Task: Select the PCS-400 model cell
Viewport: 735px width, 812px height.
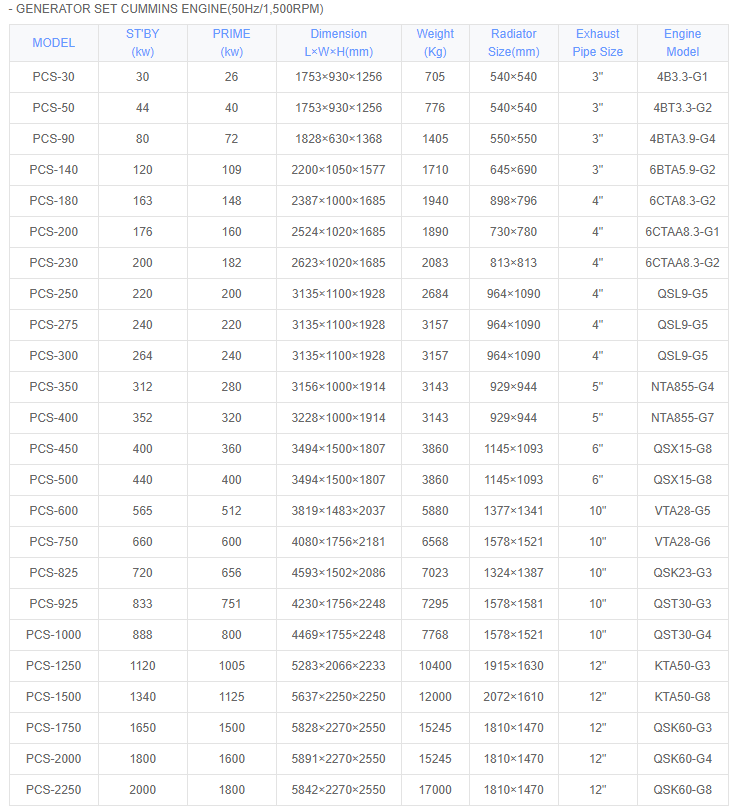Action: pos(54,418)
